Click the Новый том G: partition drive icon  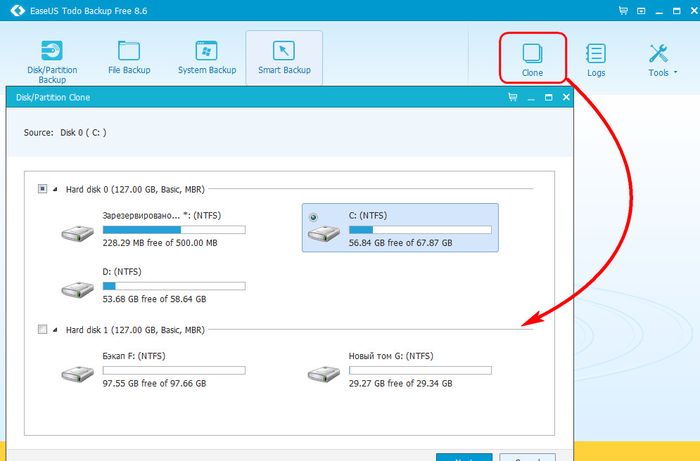pyautogui.click(x=323, y=375)
